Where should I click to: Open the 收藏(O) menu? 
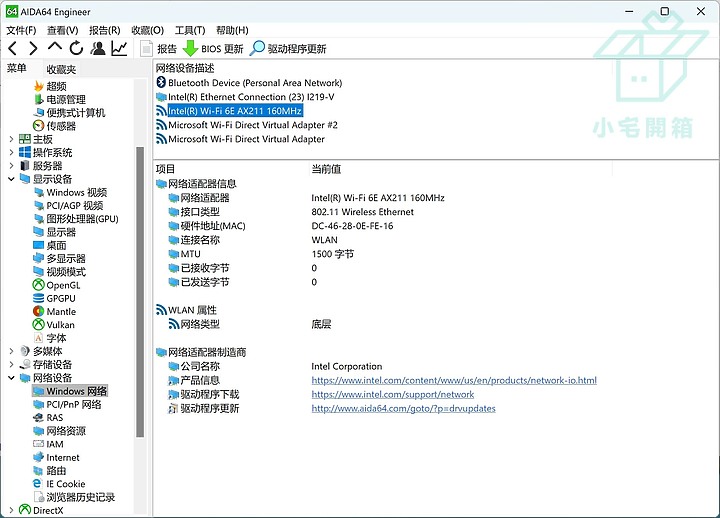click(147, 30)
